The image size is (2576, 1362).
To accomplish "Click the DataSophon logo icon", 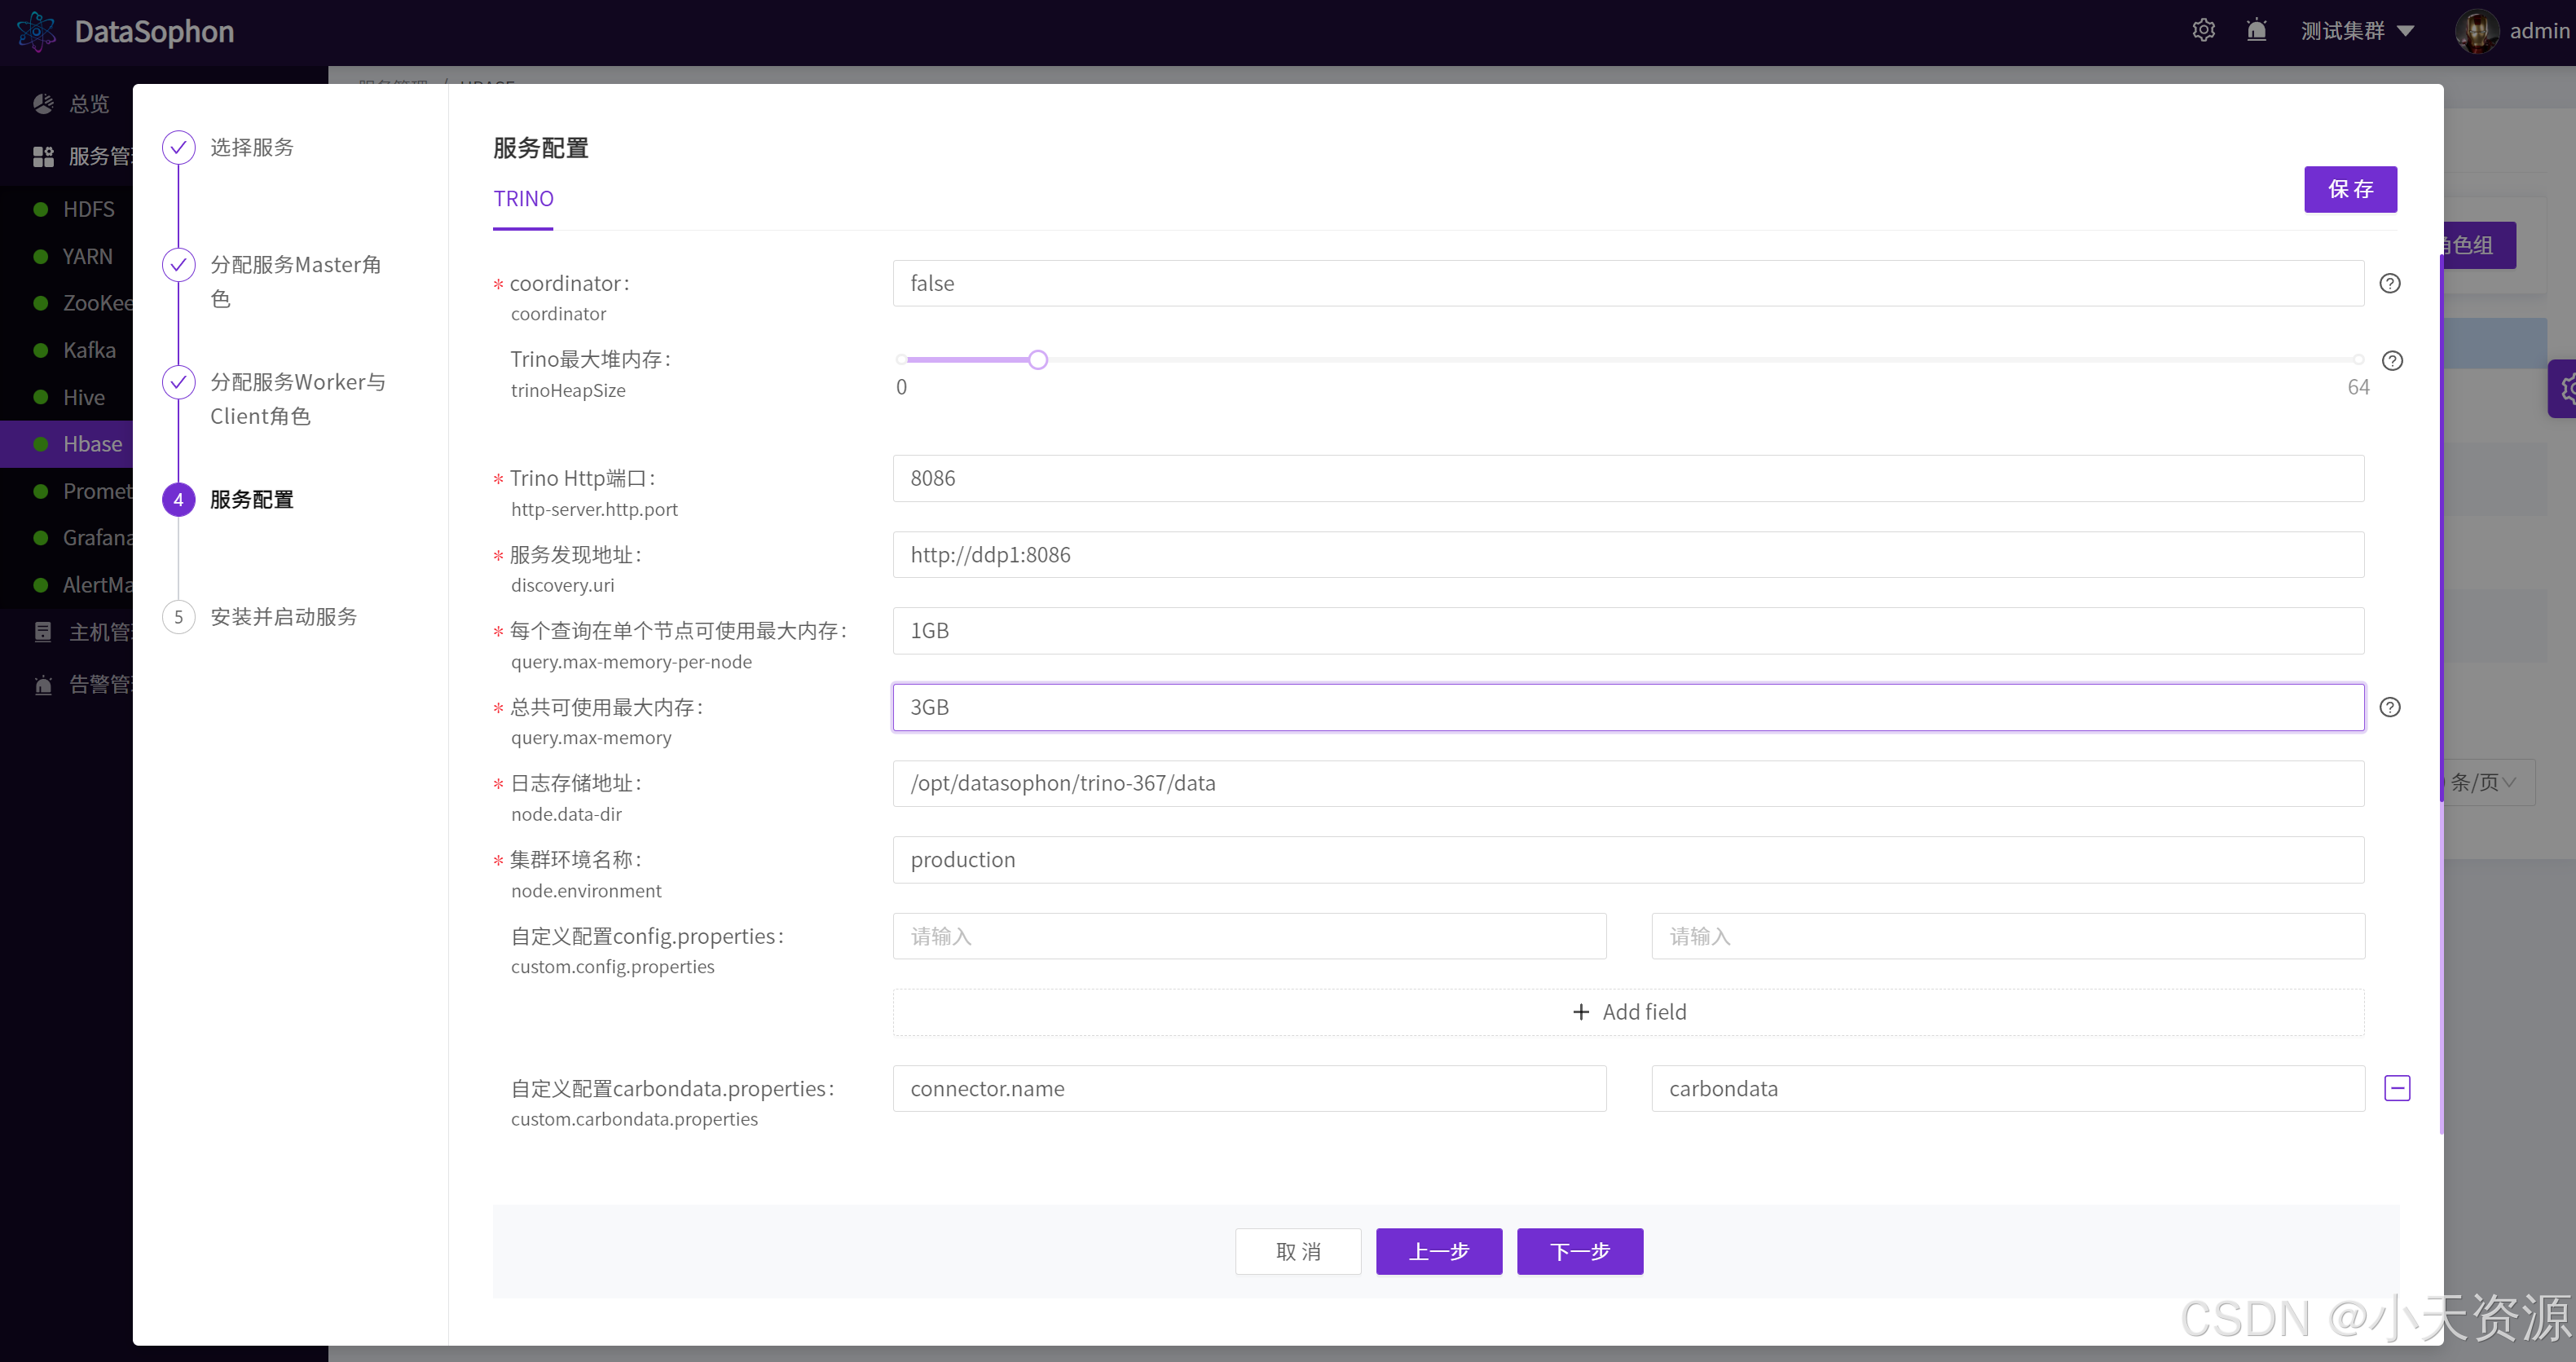I will 37,31.
